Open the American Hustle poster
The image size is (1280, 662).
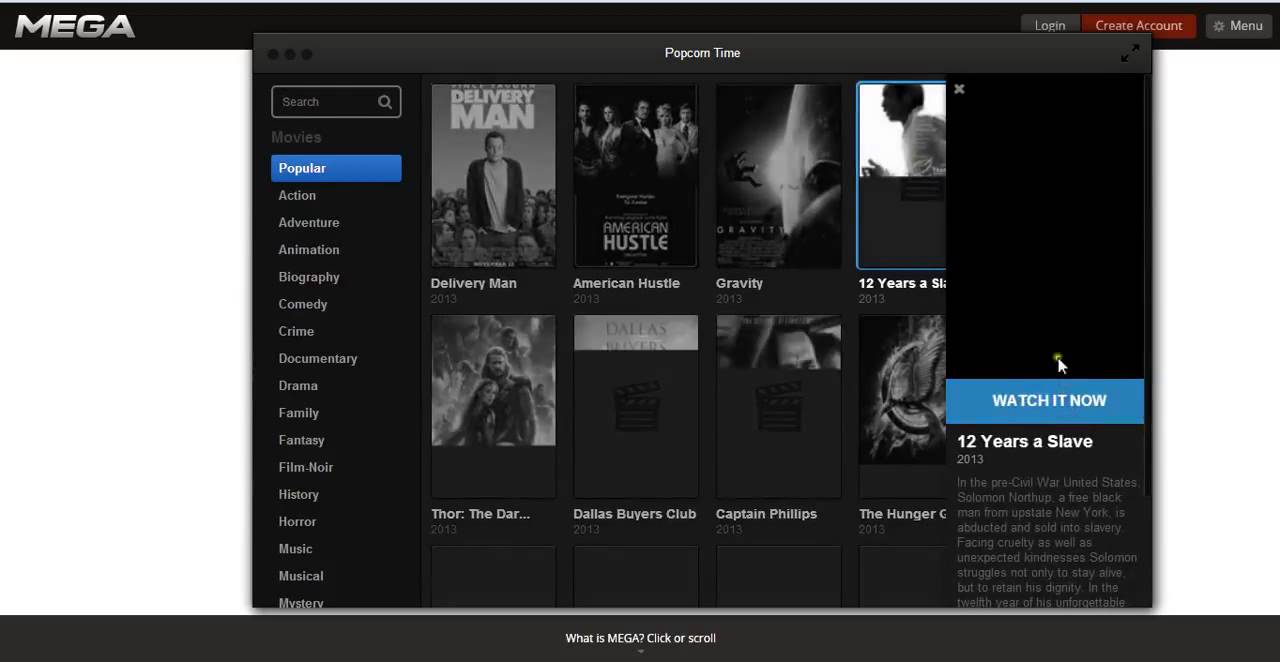pyautogui.click(x=636, y=175)
